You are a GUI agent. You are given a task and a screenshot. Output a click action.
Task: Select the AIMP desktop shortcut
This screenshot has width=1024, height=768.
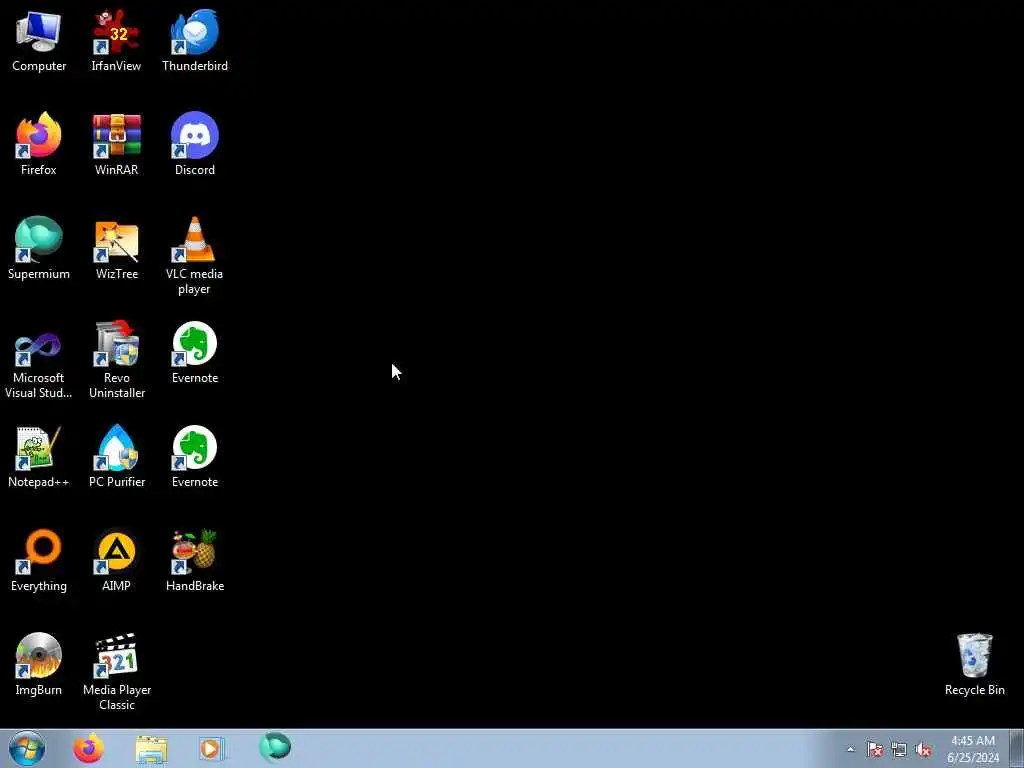tap(116, 560)
